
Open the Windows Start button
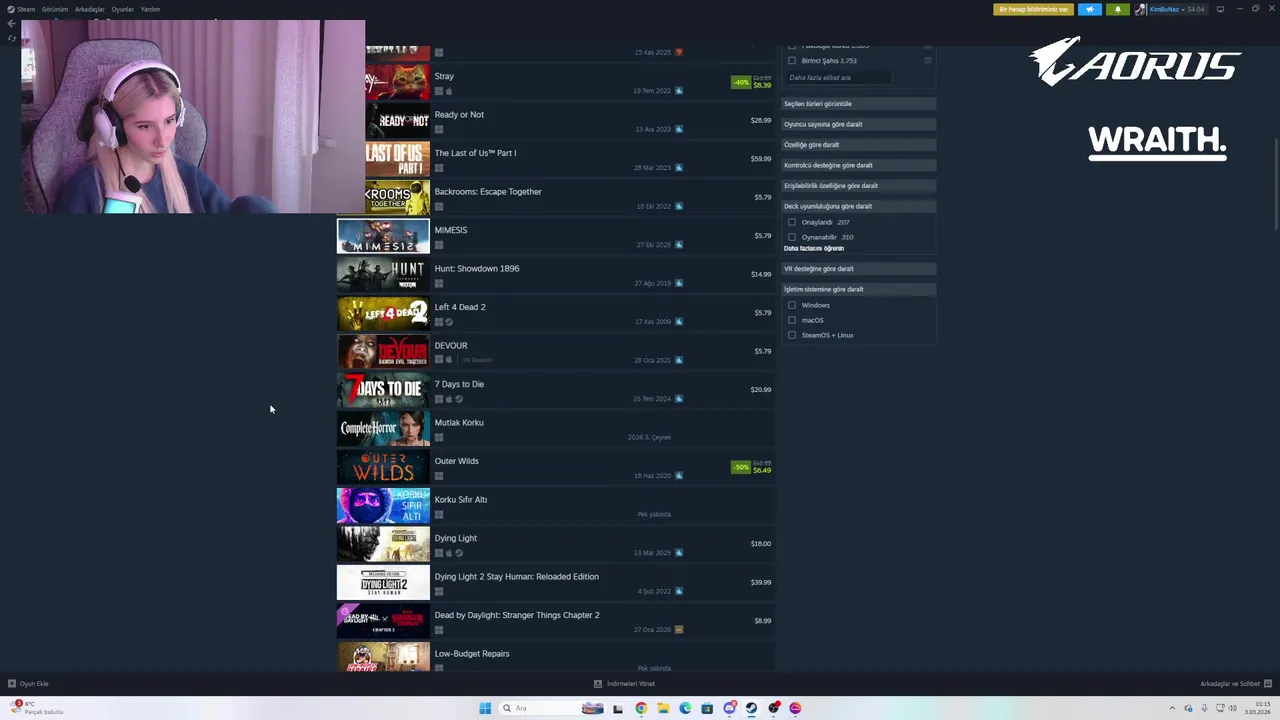(x=485, y=708)
